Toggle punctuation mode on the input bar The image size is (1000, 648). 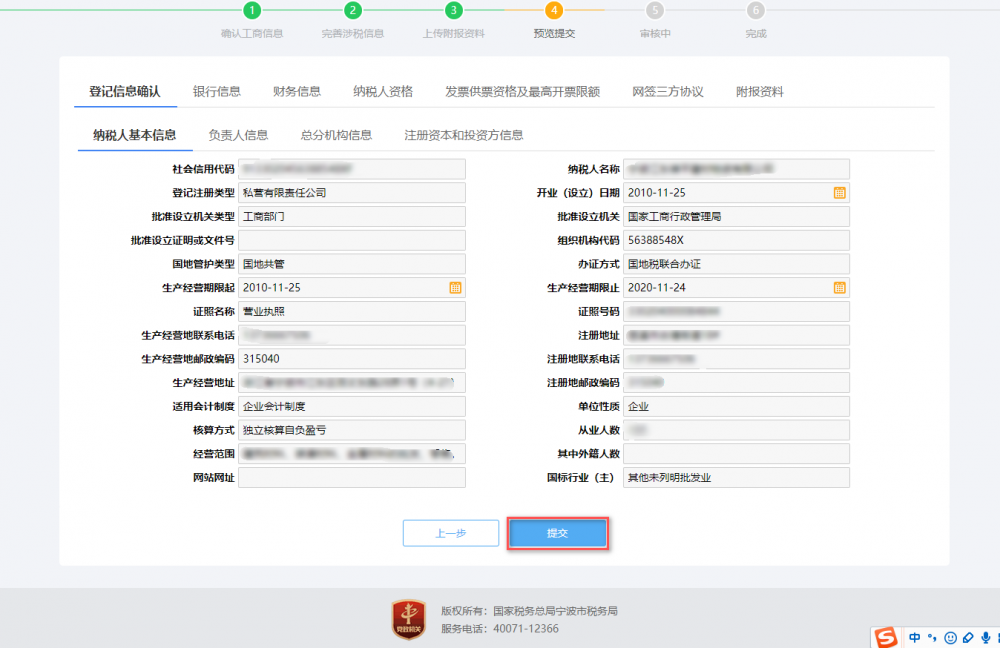[x=931, y=638]
